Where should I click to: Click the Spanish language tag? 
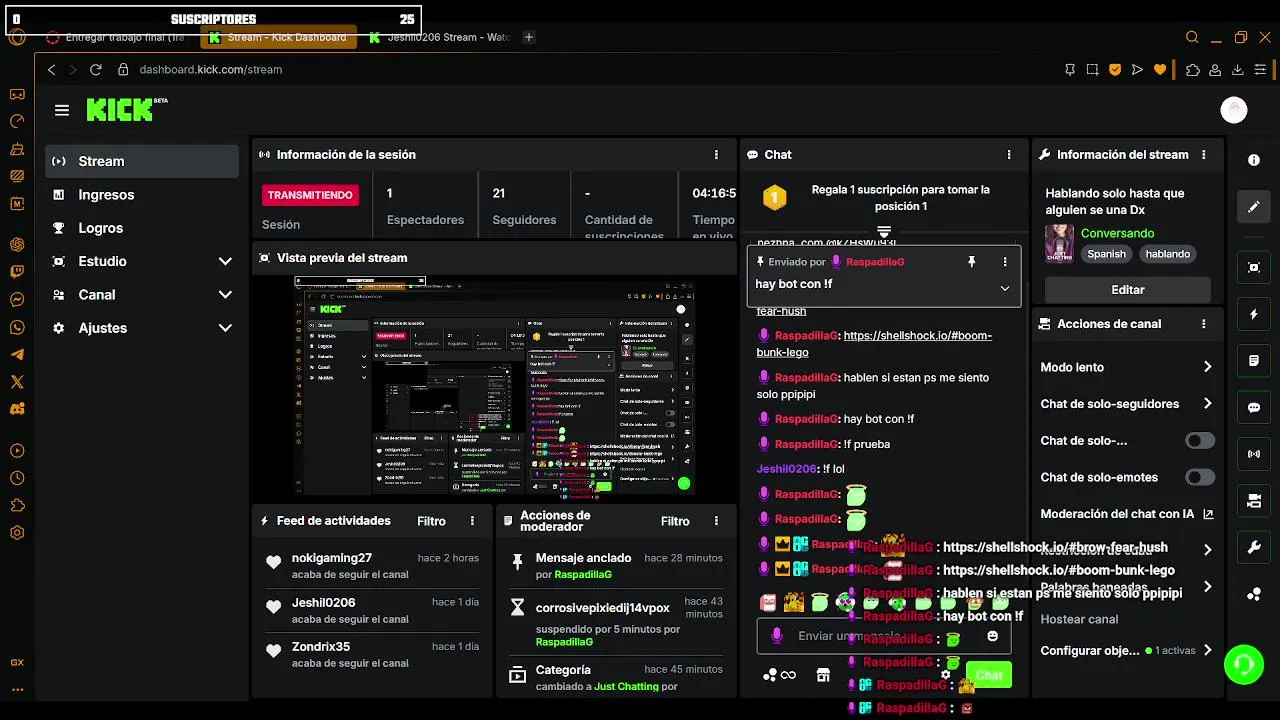(1107, 254)
